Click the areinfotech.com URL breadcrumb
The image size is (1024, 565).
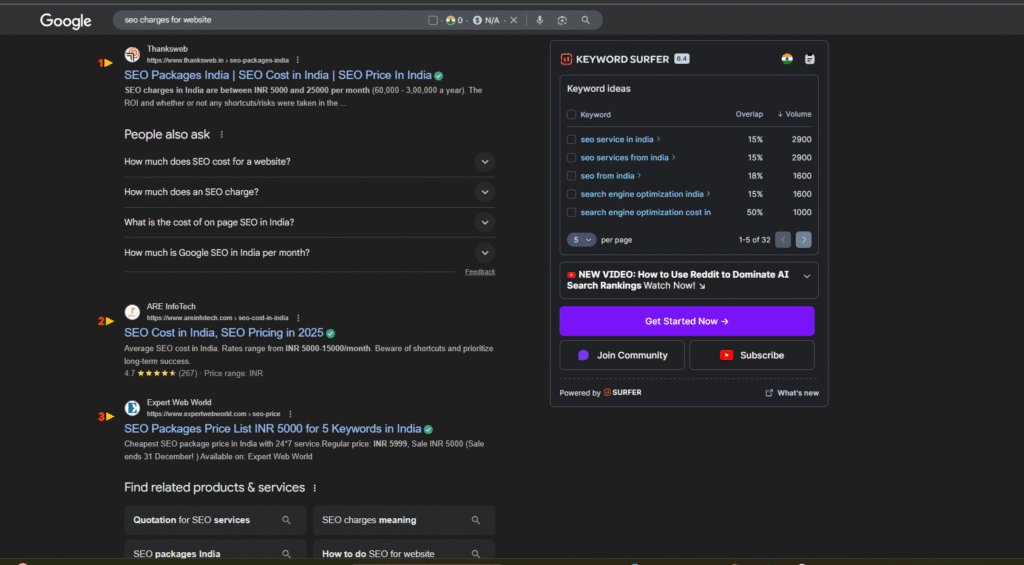point(217,318)
